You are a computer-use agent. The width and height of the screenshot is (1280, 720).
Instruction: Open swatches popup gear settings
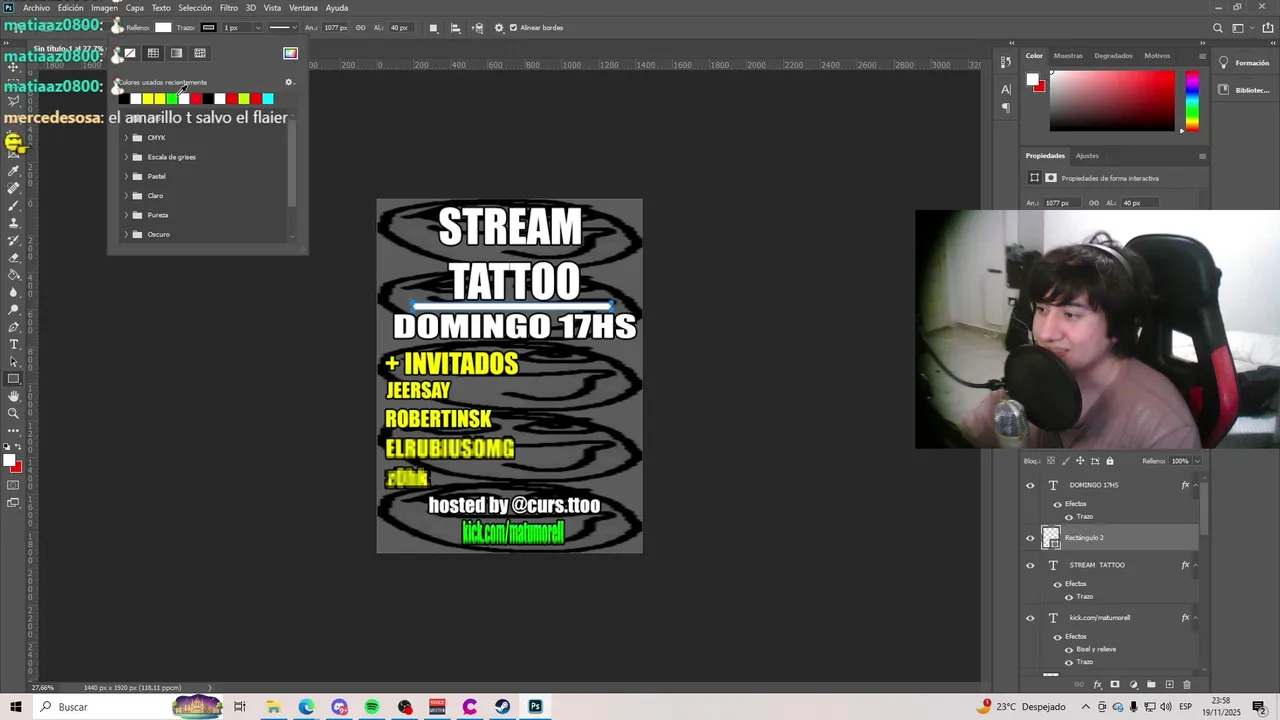(289, 82)
